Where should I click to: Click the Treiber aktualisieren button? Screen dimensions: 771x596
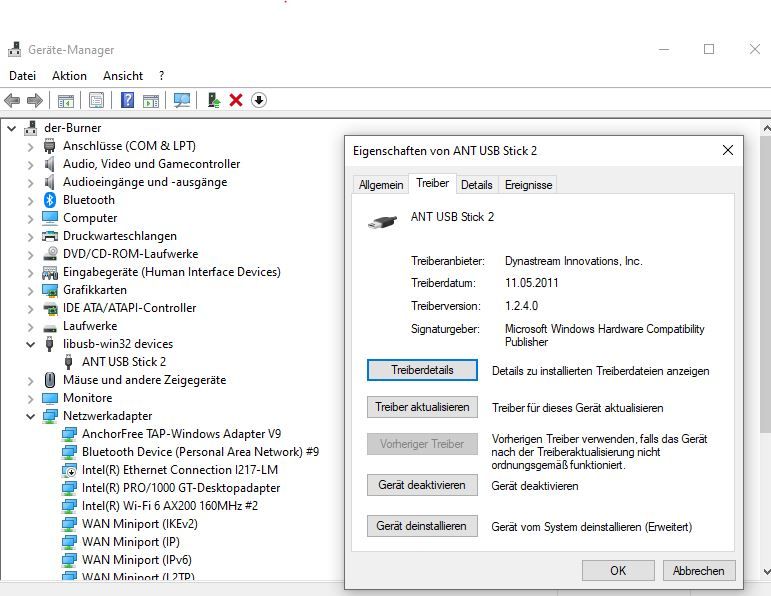click(422, 408)
